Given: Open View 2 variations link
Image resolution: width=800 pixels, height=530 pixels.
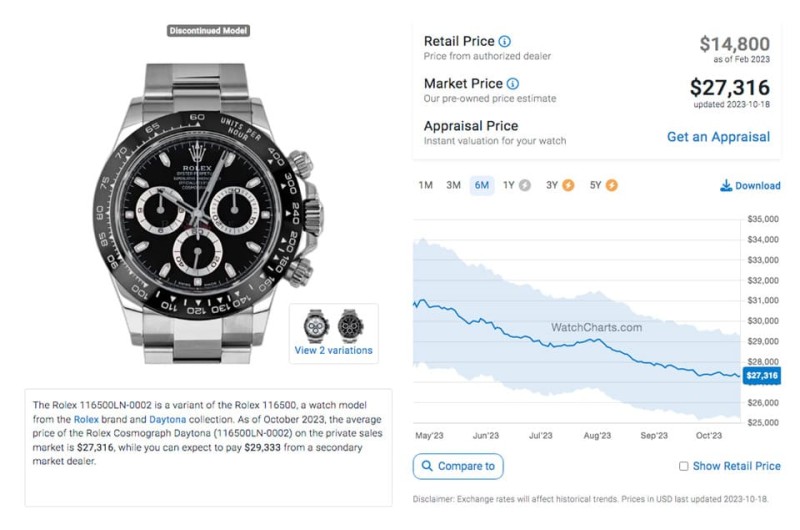Looking at the screenshot, I should 333,350.
